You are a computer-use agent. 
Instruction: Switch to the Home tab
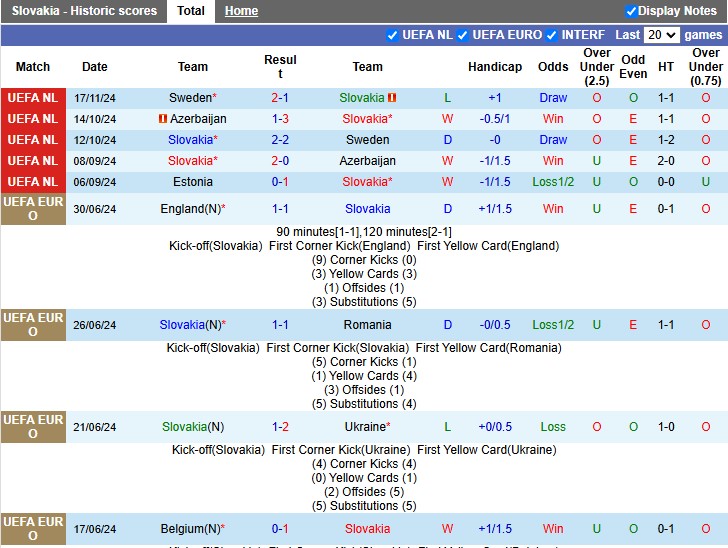coord(241,11)
